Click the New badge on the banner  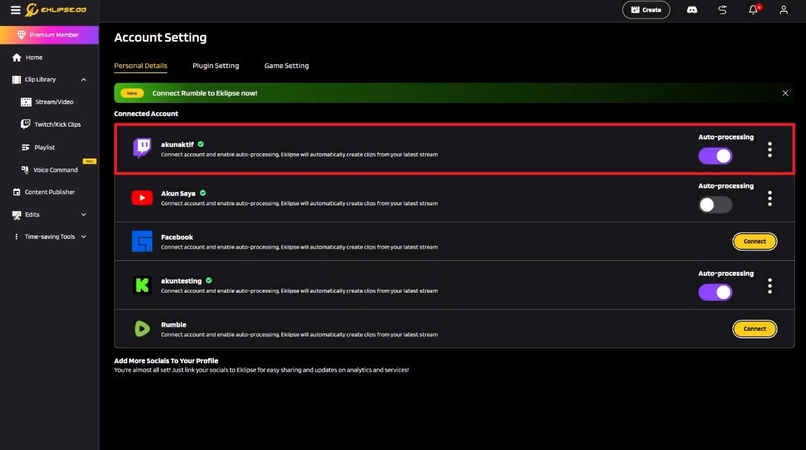132,93
